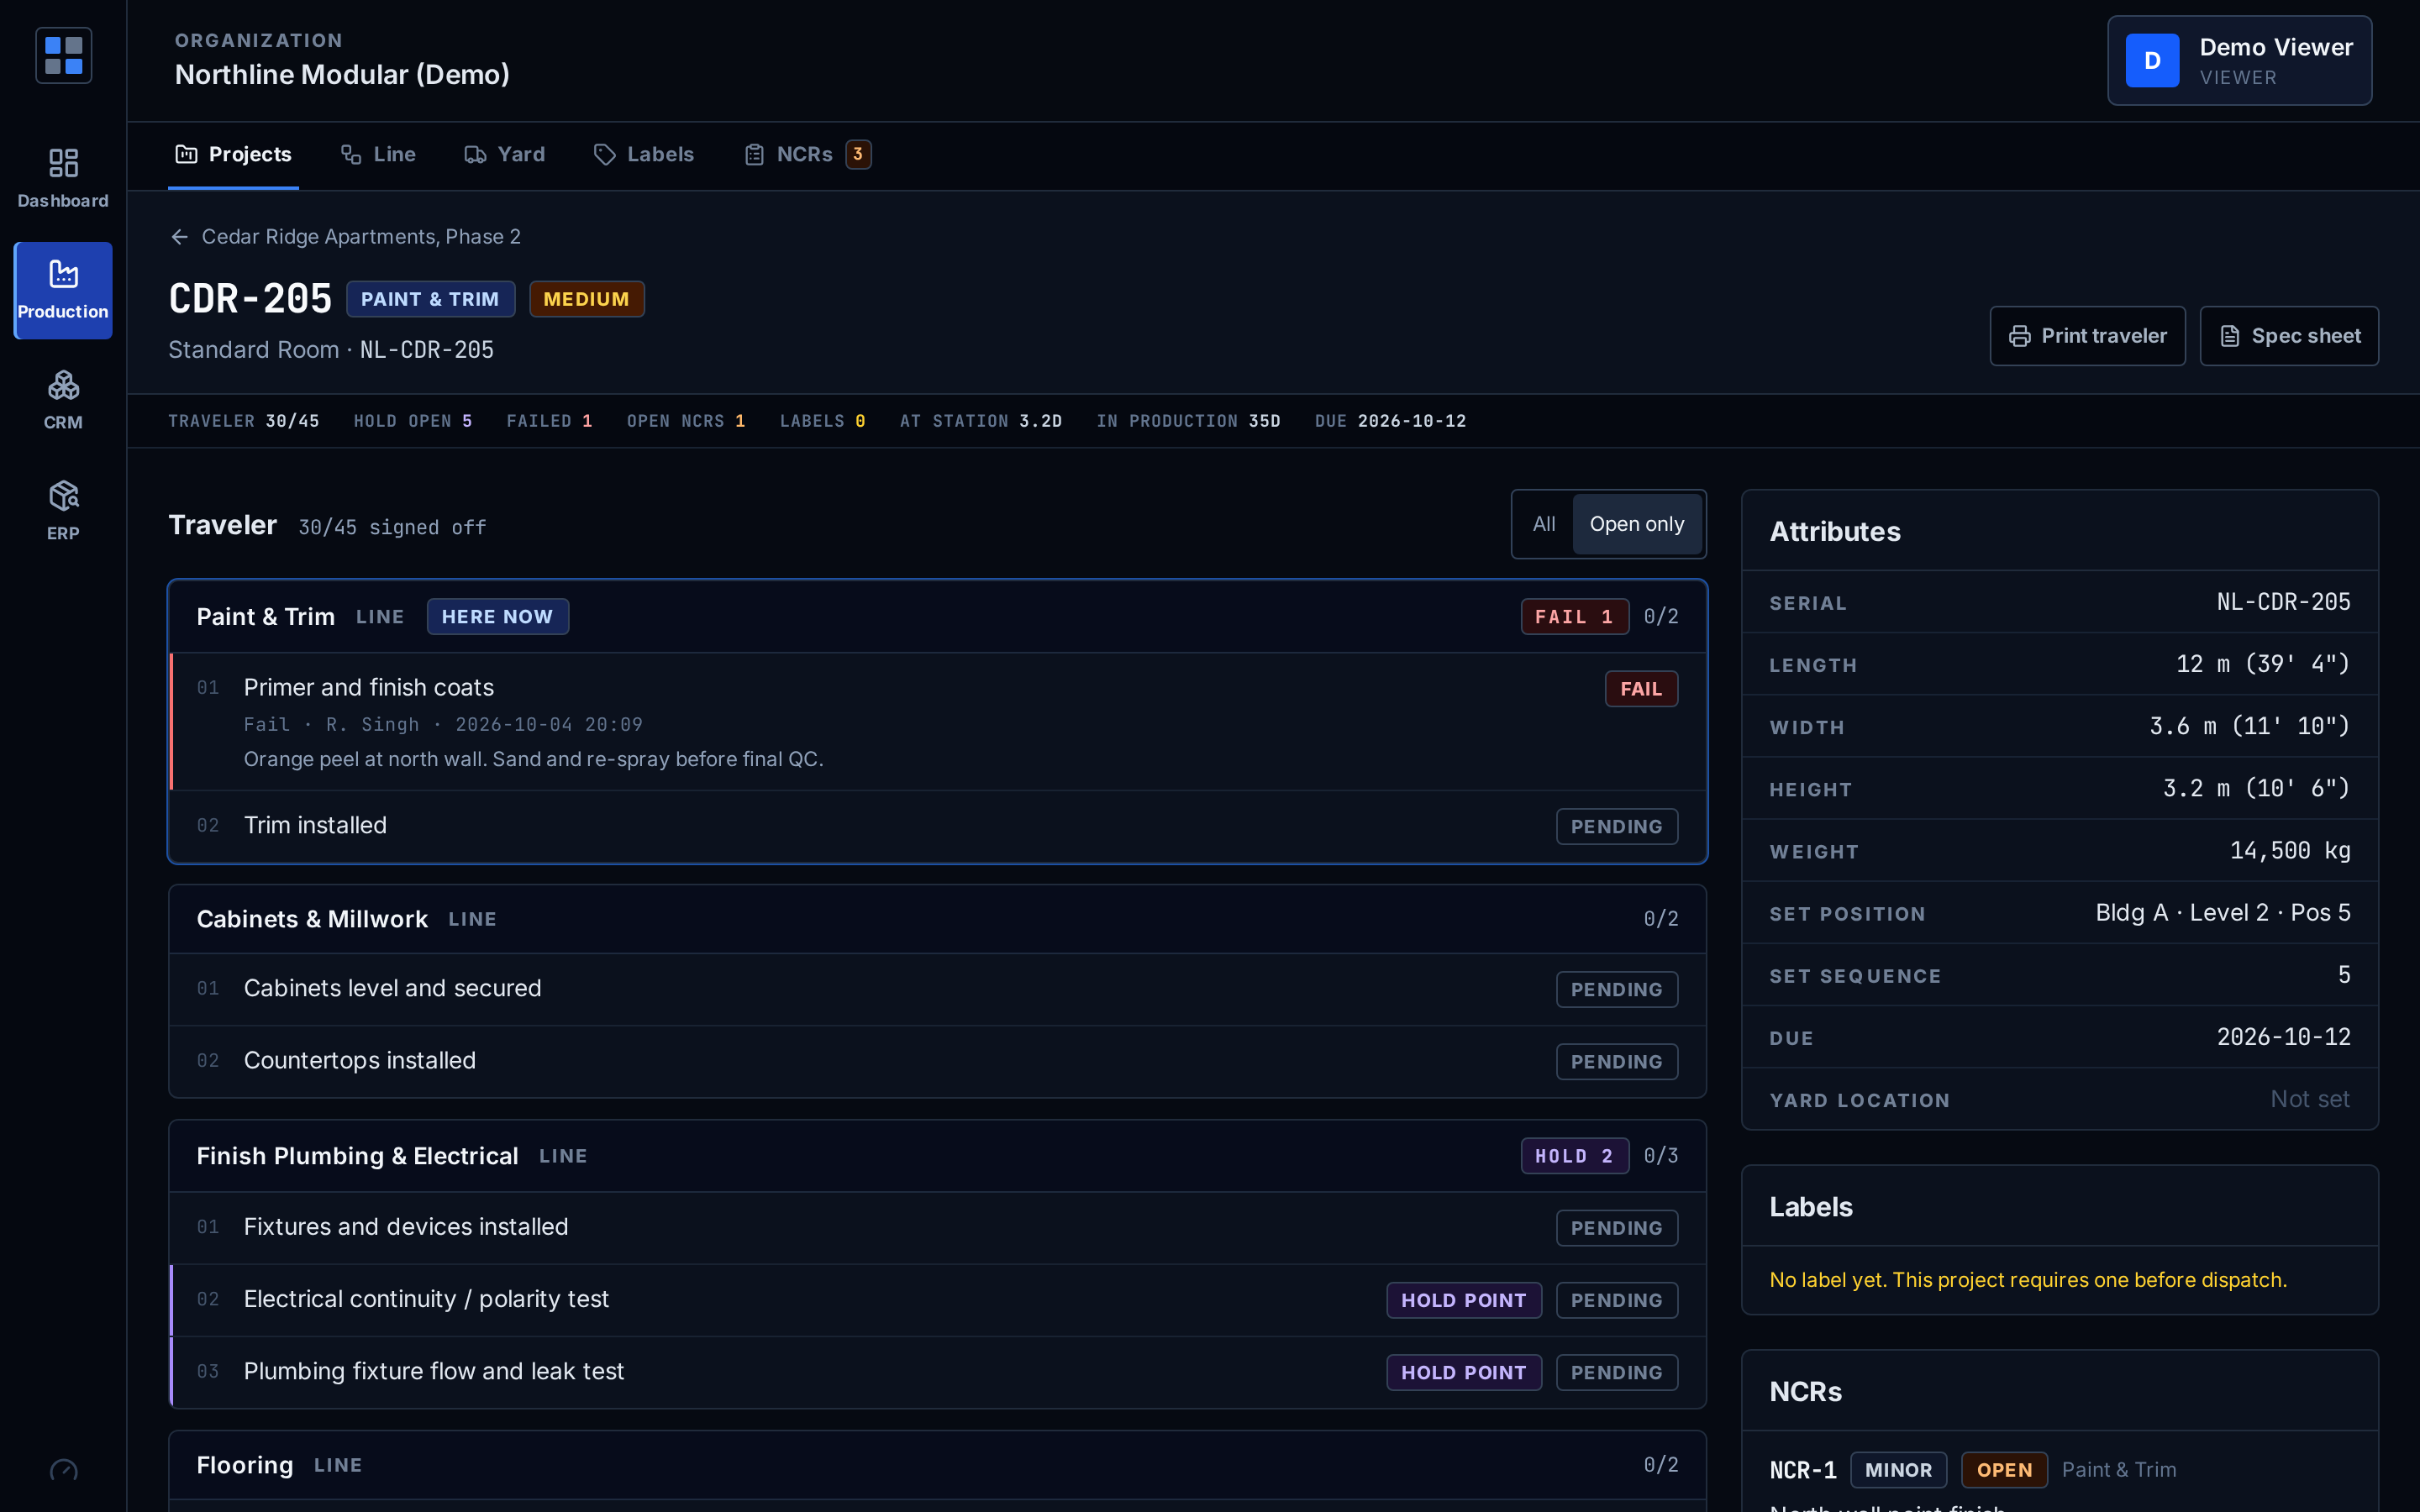2420x1512 pixels.
Task: Click the gauge icon at sidebar bottom
Action: click(63, 1470)
